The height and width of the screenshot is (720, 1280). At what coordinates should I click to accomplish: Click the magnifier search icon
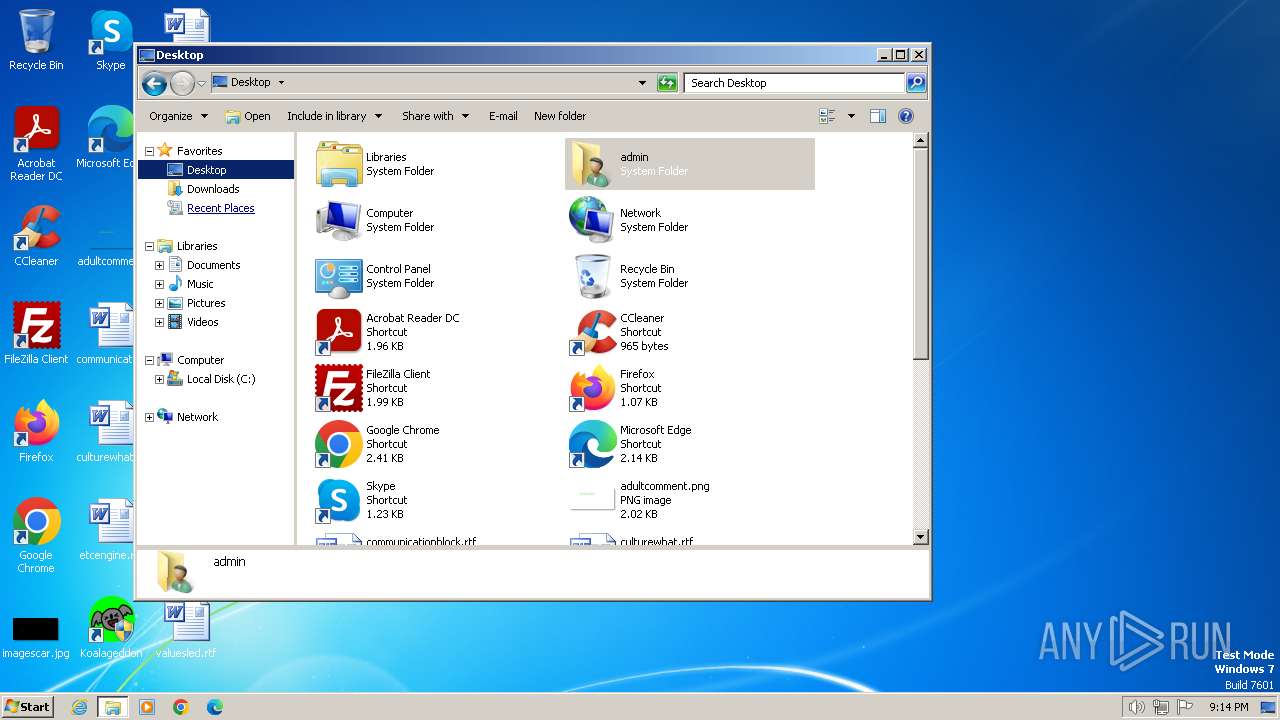(916, 83)
